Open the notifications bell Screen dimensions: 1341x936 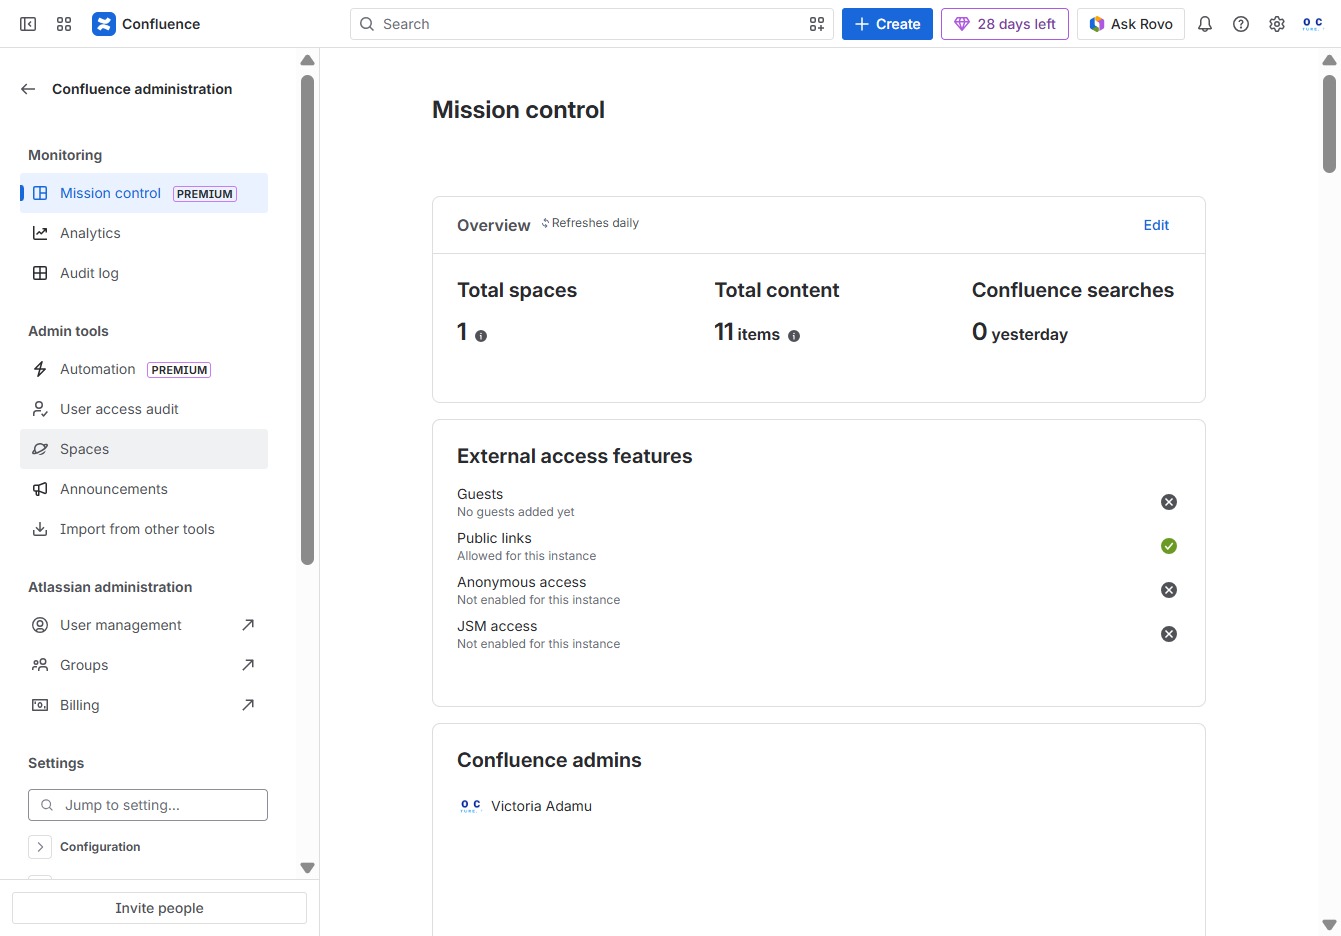click(1205, 24)
